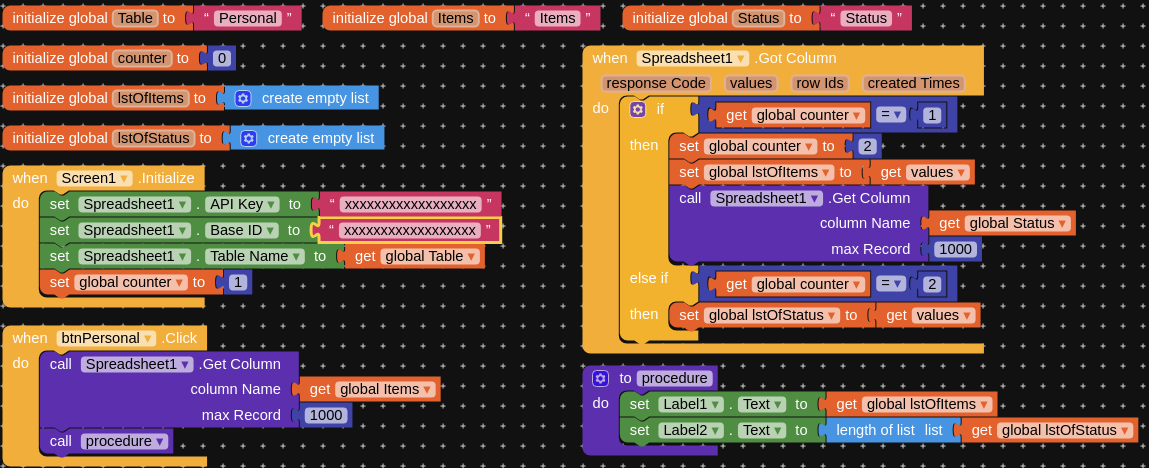Click the "values" parameter of the Got Column event

(750, 83)
